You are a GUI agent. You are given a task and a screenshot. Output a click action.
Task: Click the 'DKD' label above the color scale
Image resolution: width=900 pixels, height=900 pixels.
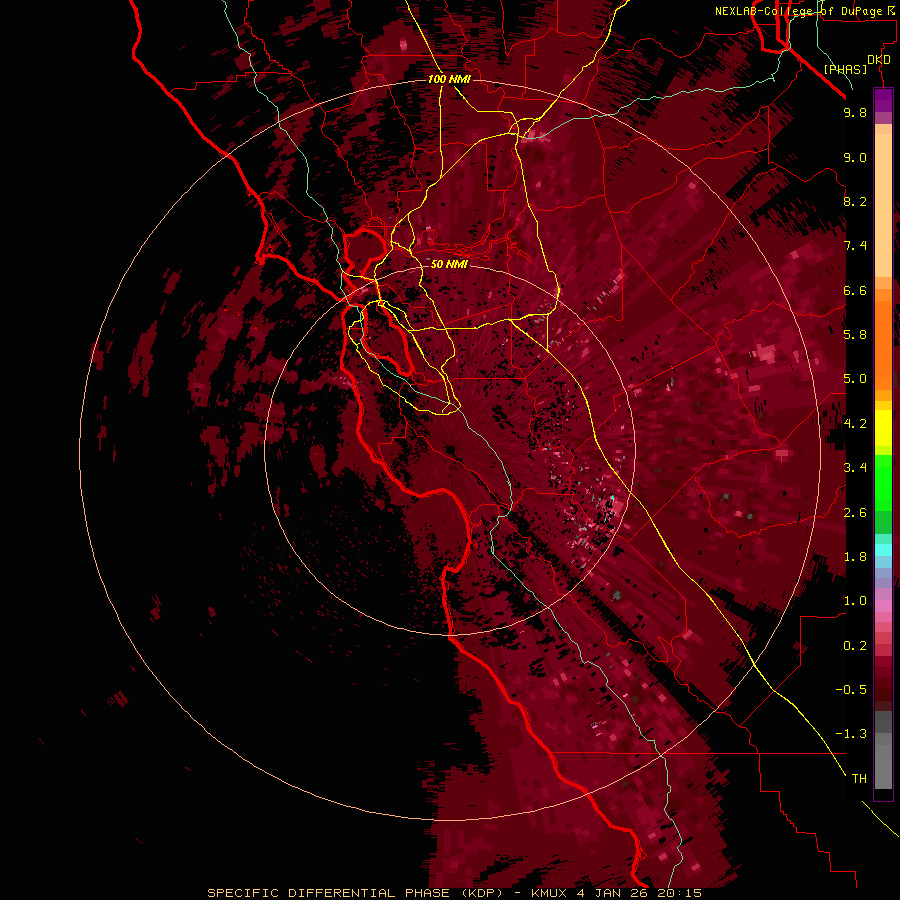pos(879,60)
